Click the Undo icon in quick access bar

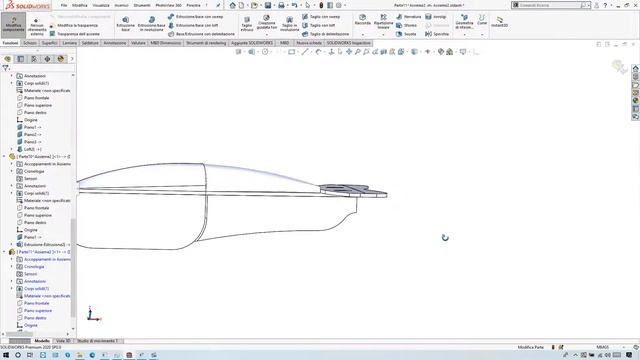(x=294, y=5)
